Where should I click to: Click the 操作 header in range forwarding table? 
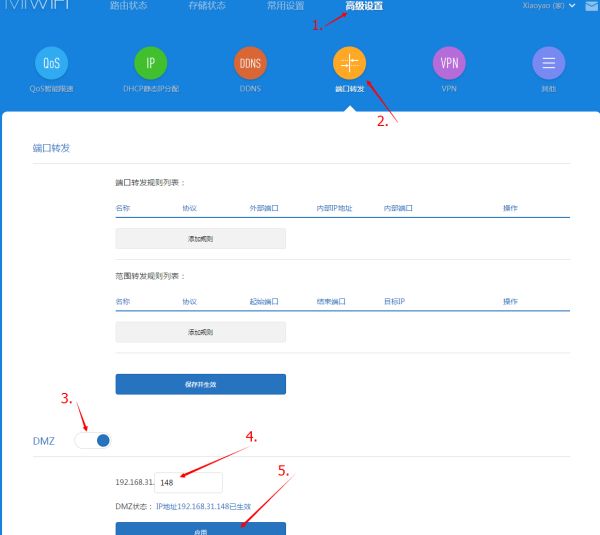point(510,302)
